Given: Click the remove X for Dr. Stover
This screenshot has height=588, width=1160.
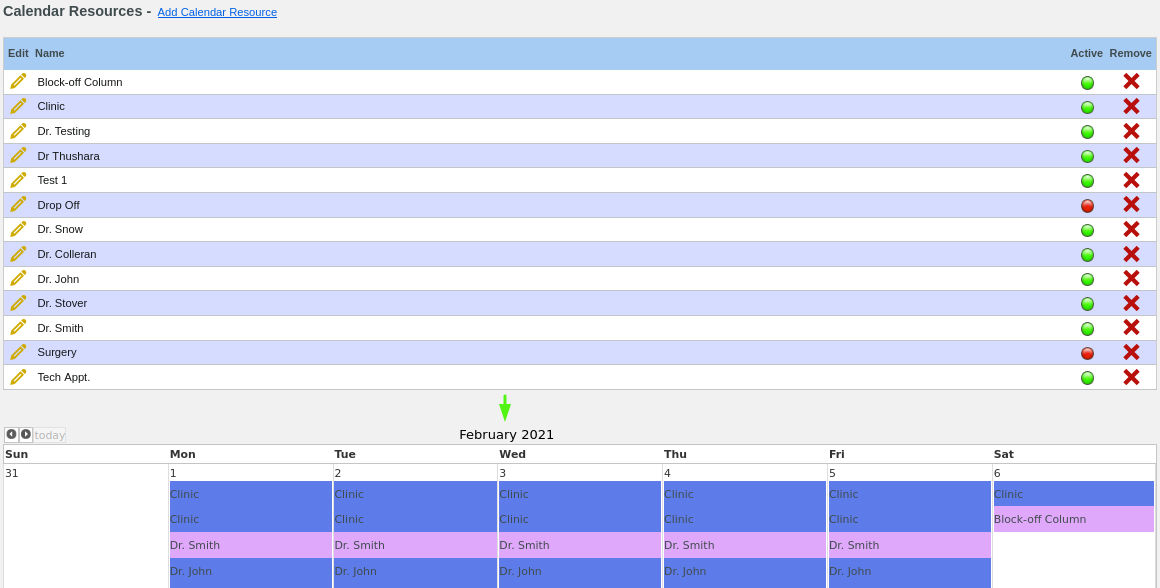Looking at the screenshot, I should click(1131, 303).
